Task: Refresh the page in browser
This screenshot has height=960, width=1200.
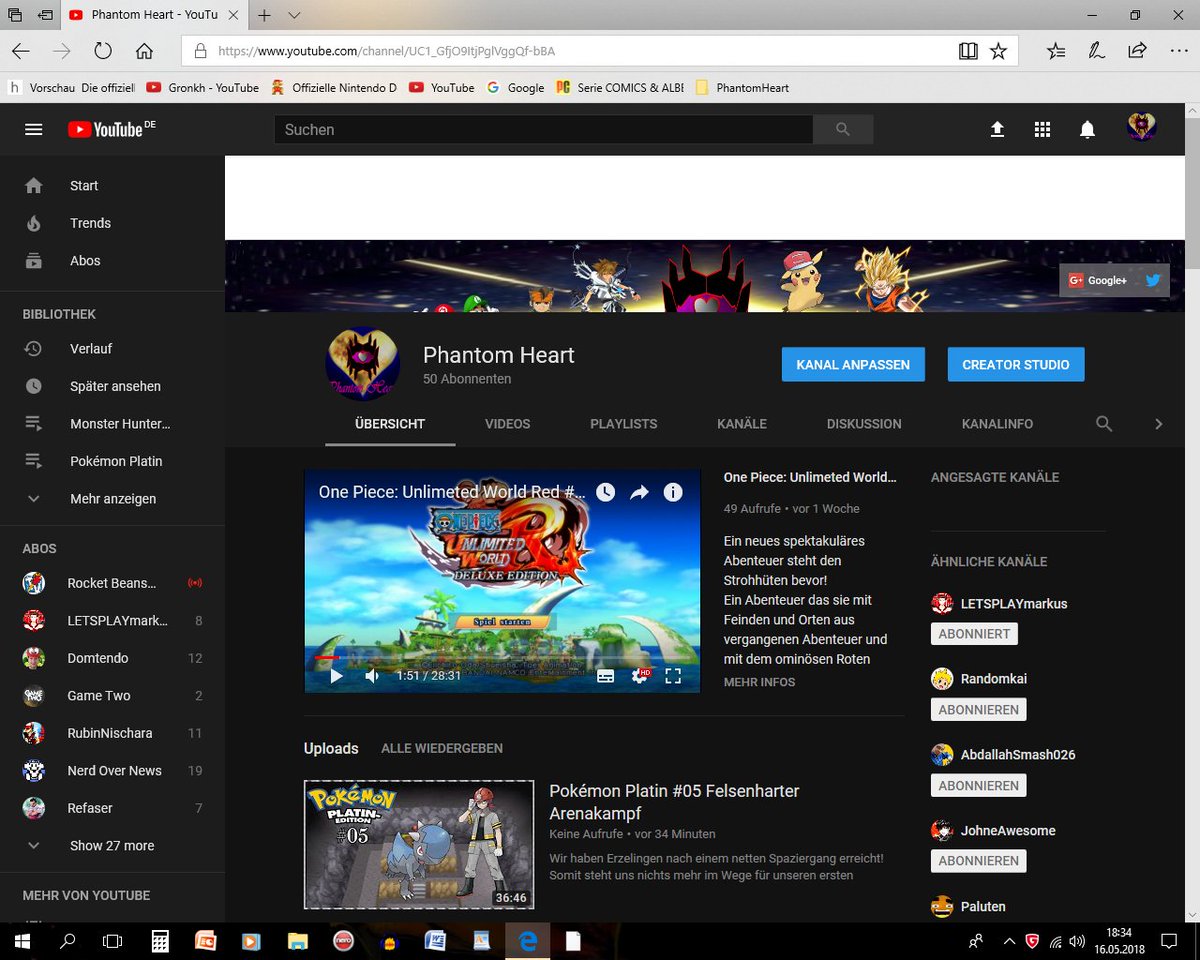Action: (103, 51)
